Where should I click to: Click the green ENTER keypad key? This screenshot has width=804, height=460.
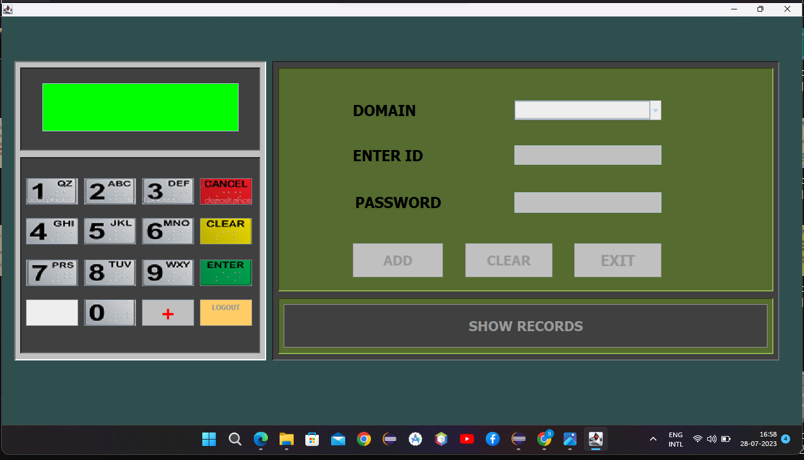pos(226,272)
